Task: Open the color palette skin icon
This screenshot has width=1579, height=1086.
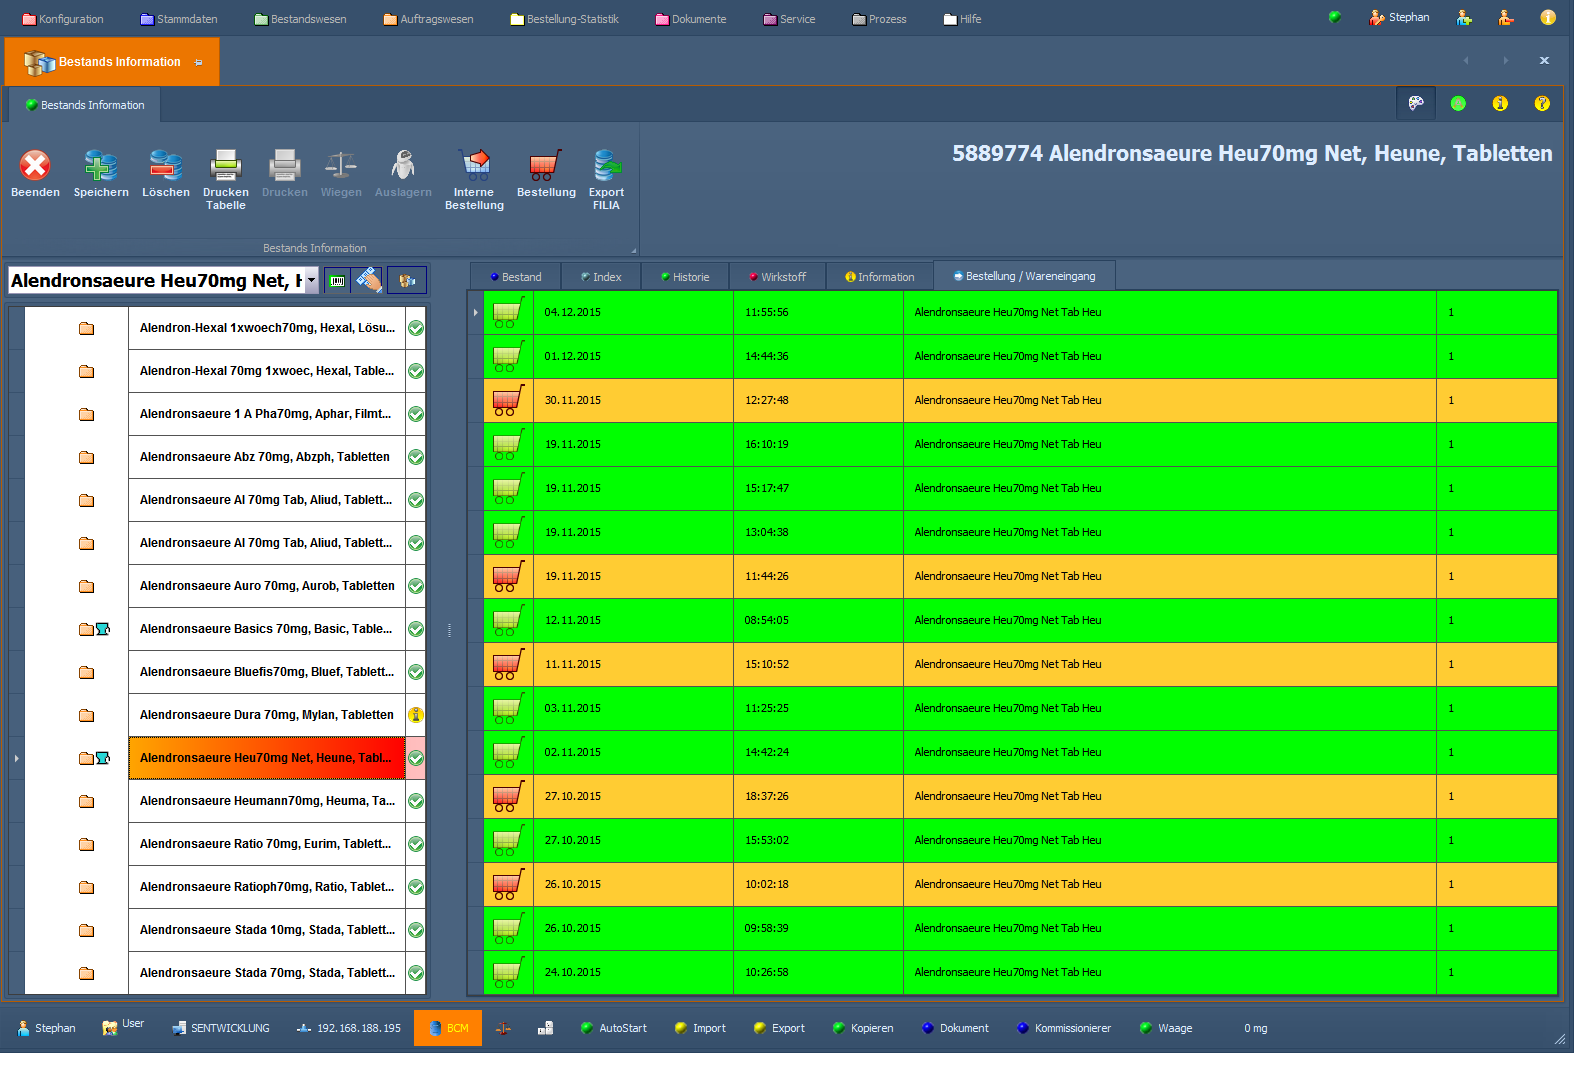Action: (x=1416, y=103)
